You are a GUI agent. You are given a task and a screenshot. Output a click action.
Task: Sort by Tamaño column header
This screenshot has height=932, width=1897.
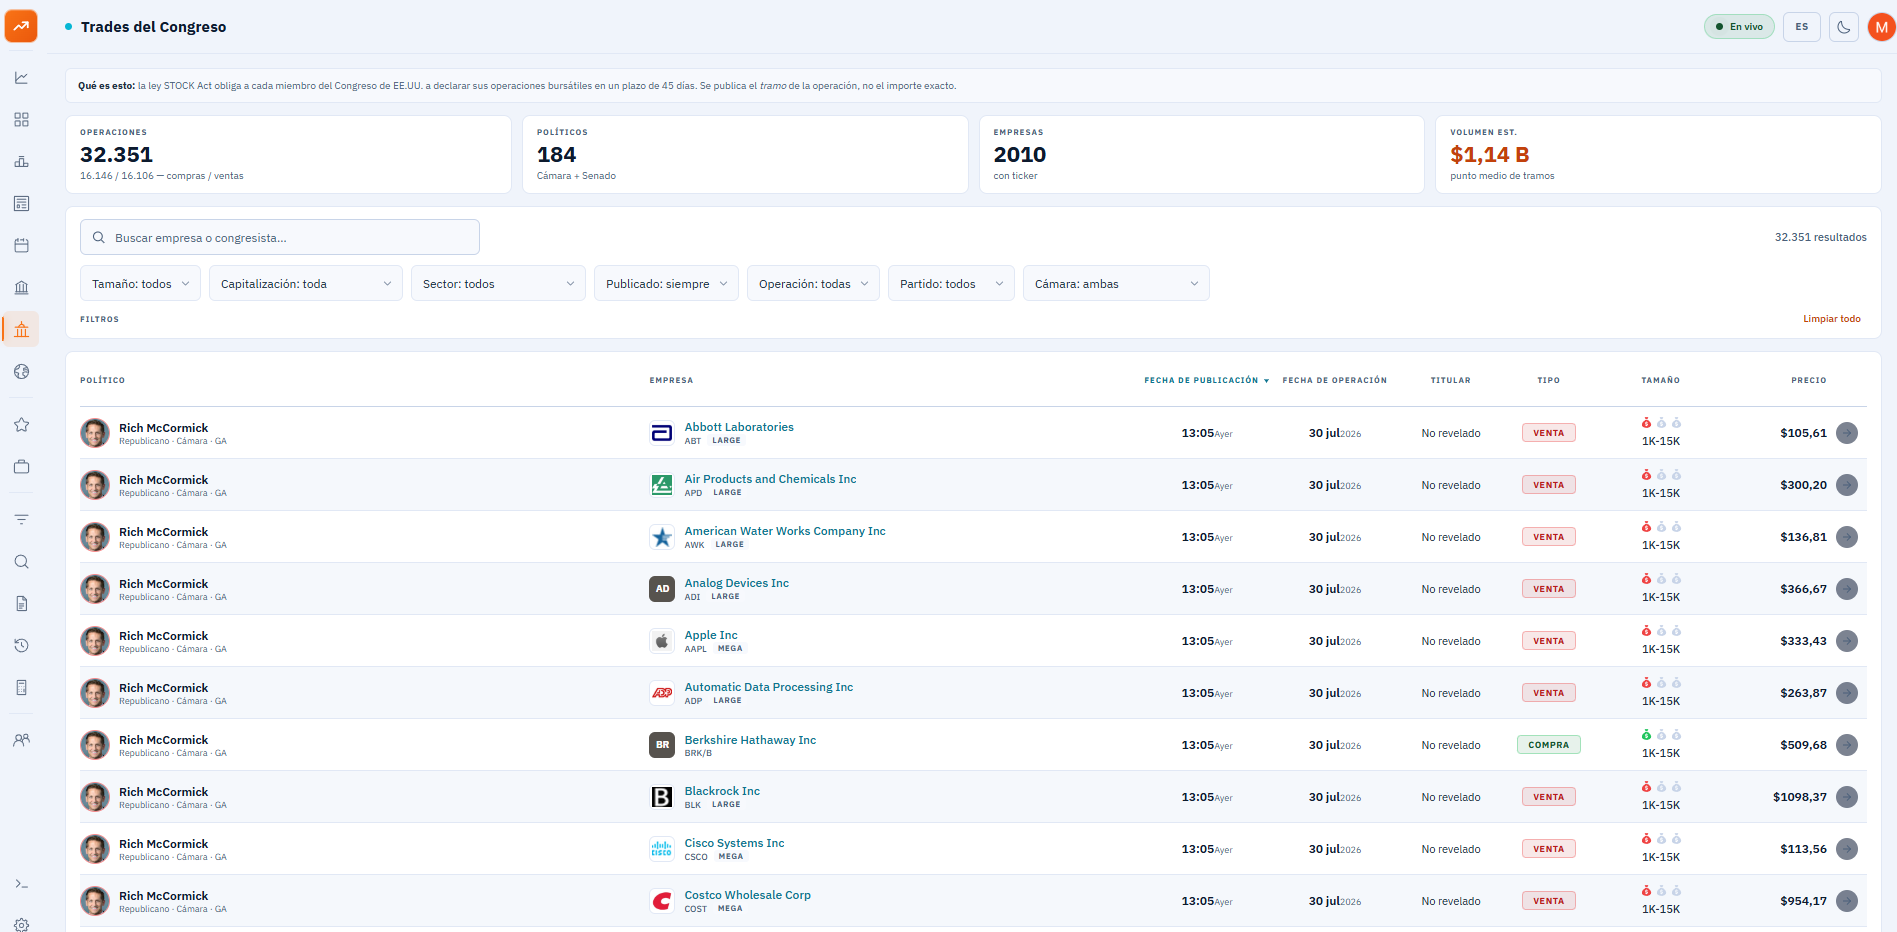(1660, 381)
